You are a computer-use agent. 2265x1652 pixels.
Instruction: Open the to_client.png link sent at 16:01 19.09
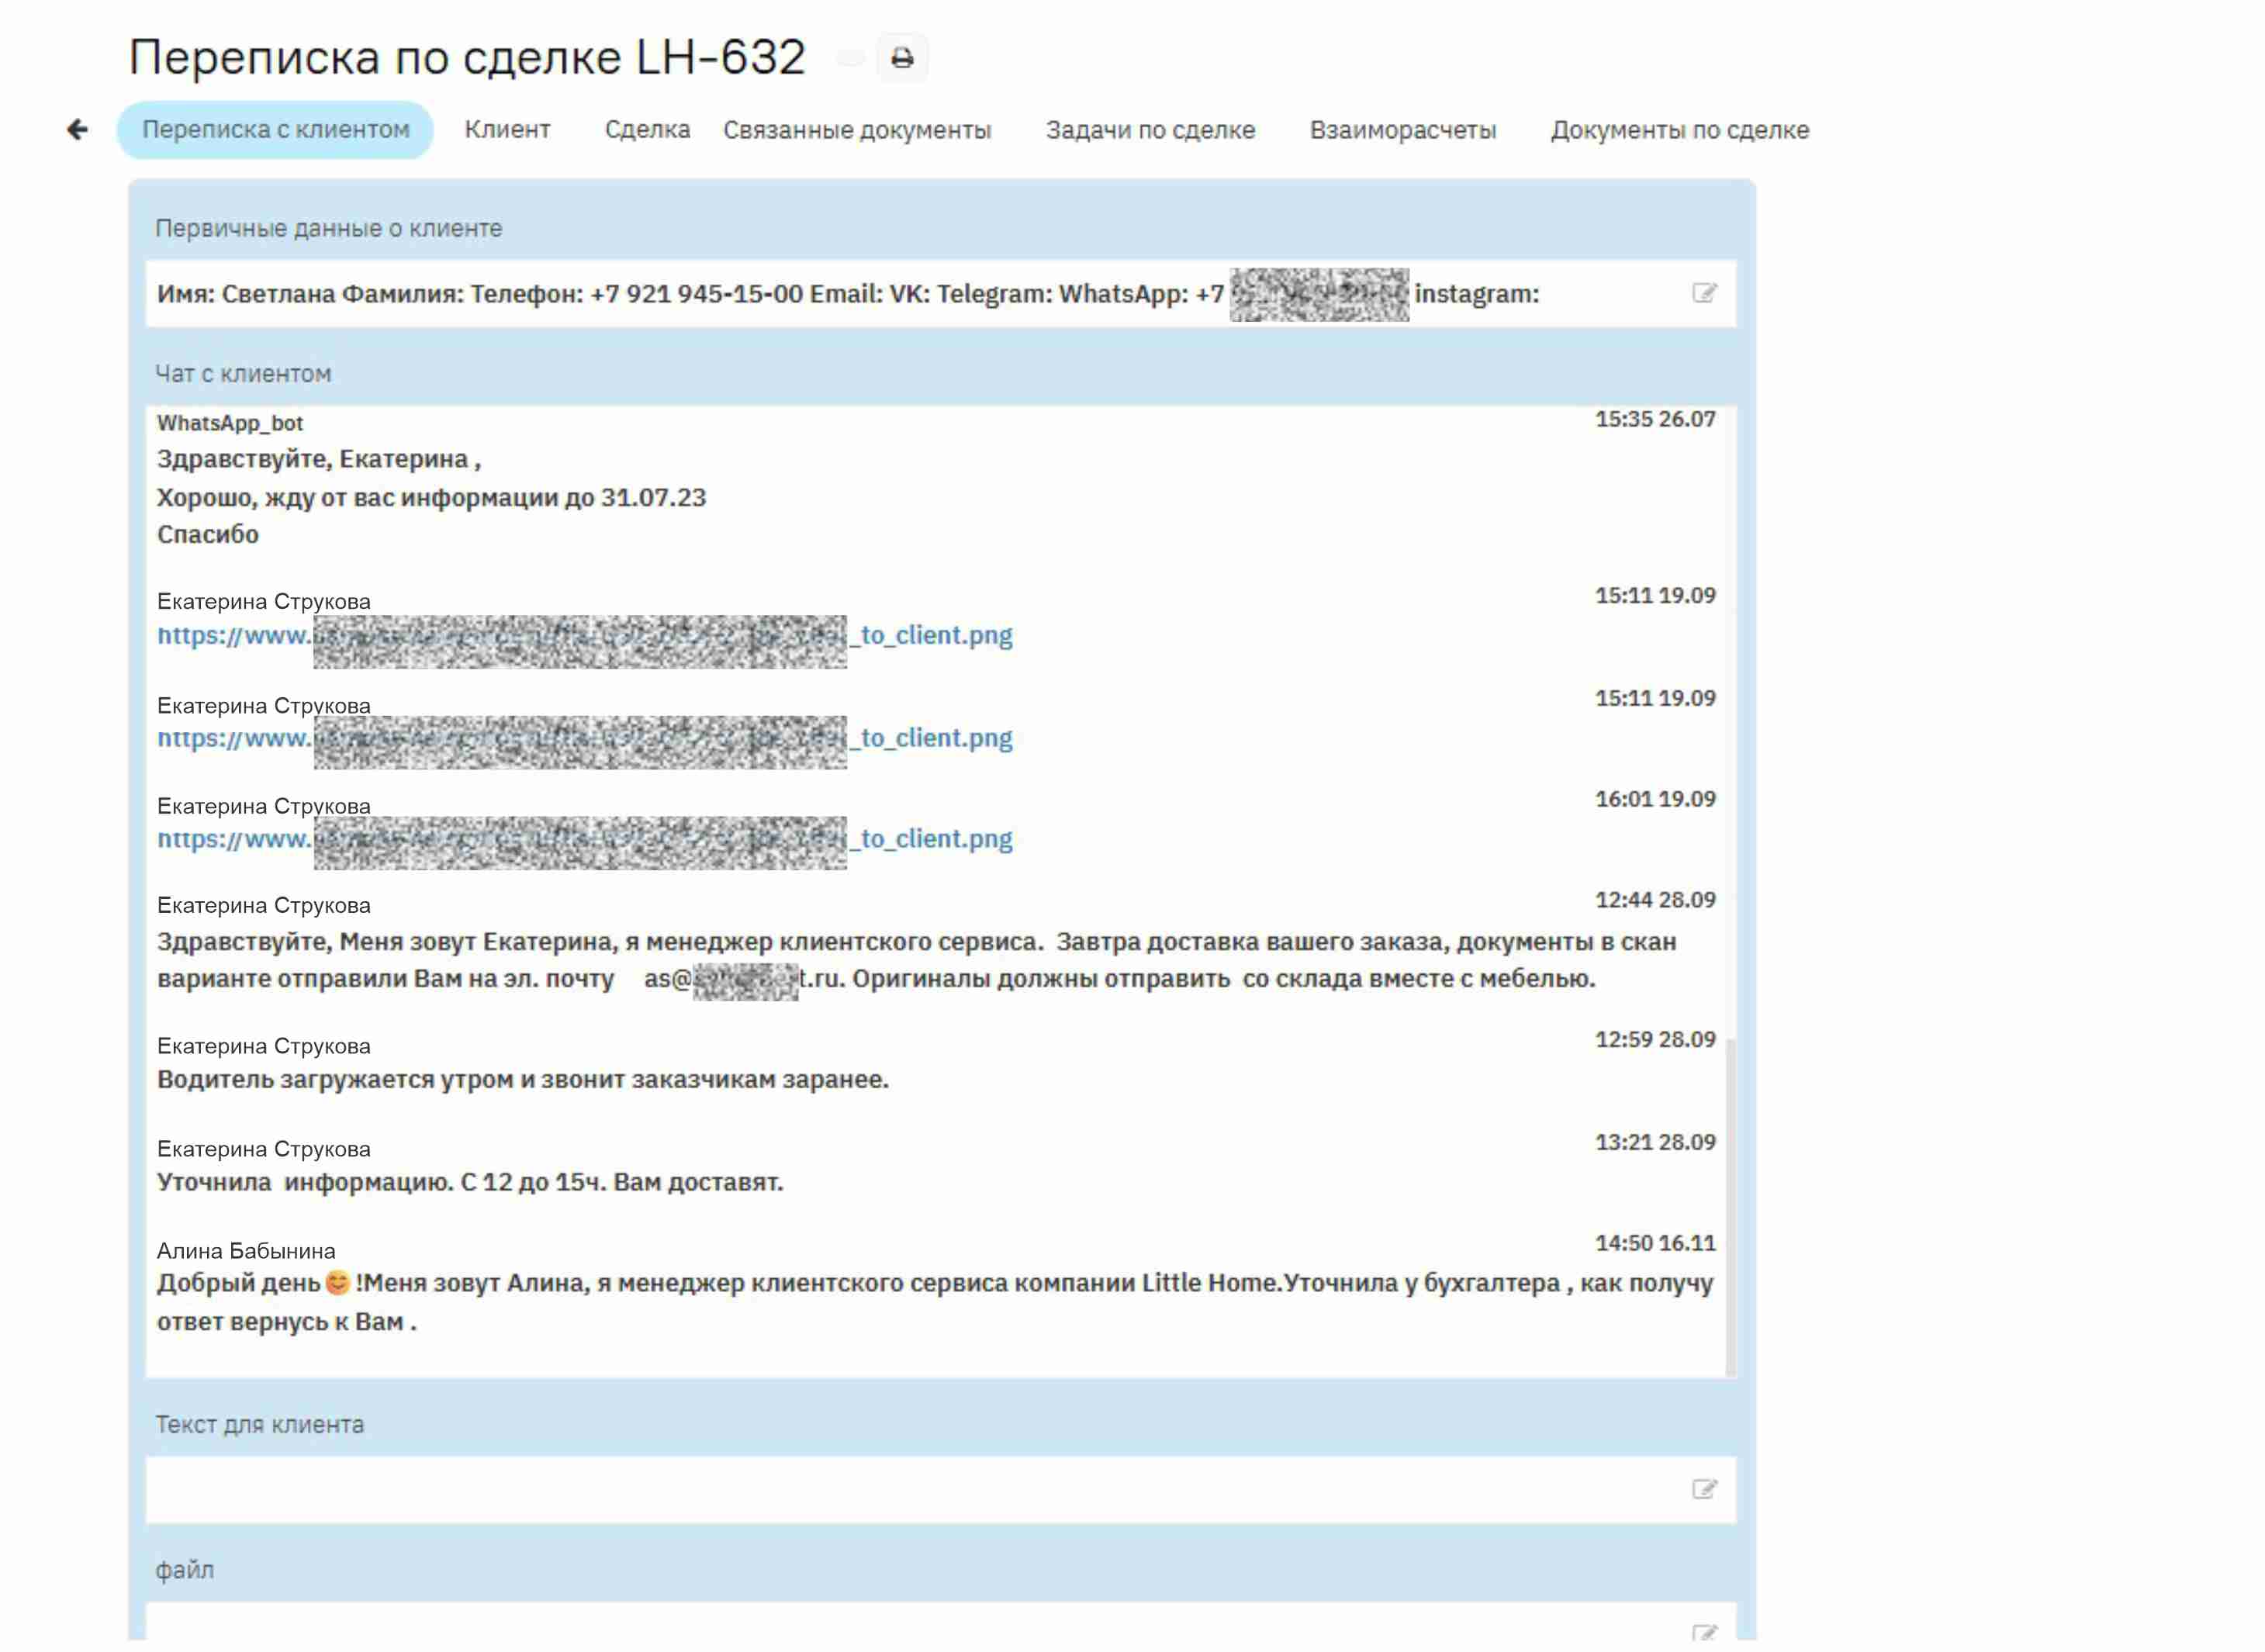585,840
